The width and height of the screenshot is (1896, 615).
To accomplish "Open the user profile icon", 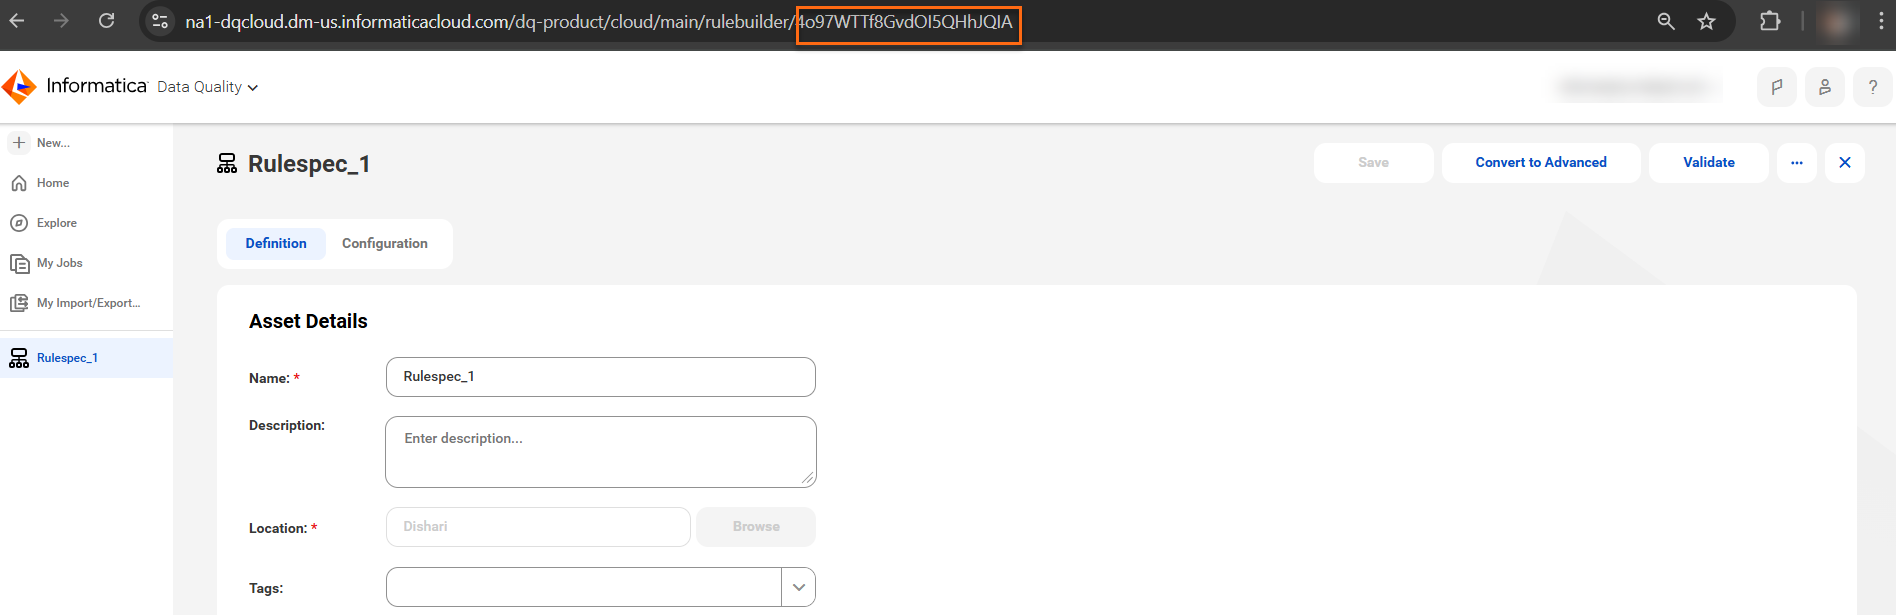I will [1825, 87].
